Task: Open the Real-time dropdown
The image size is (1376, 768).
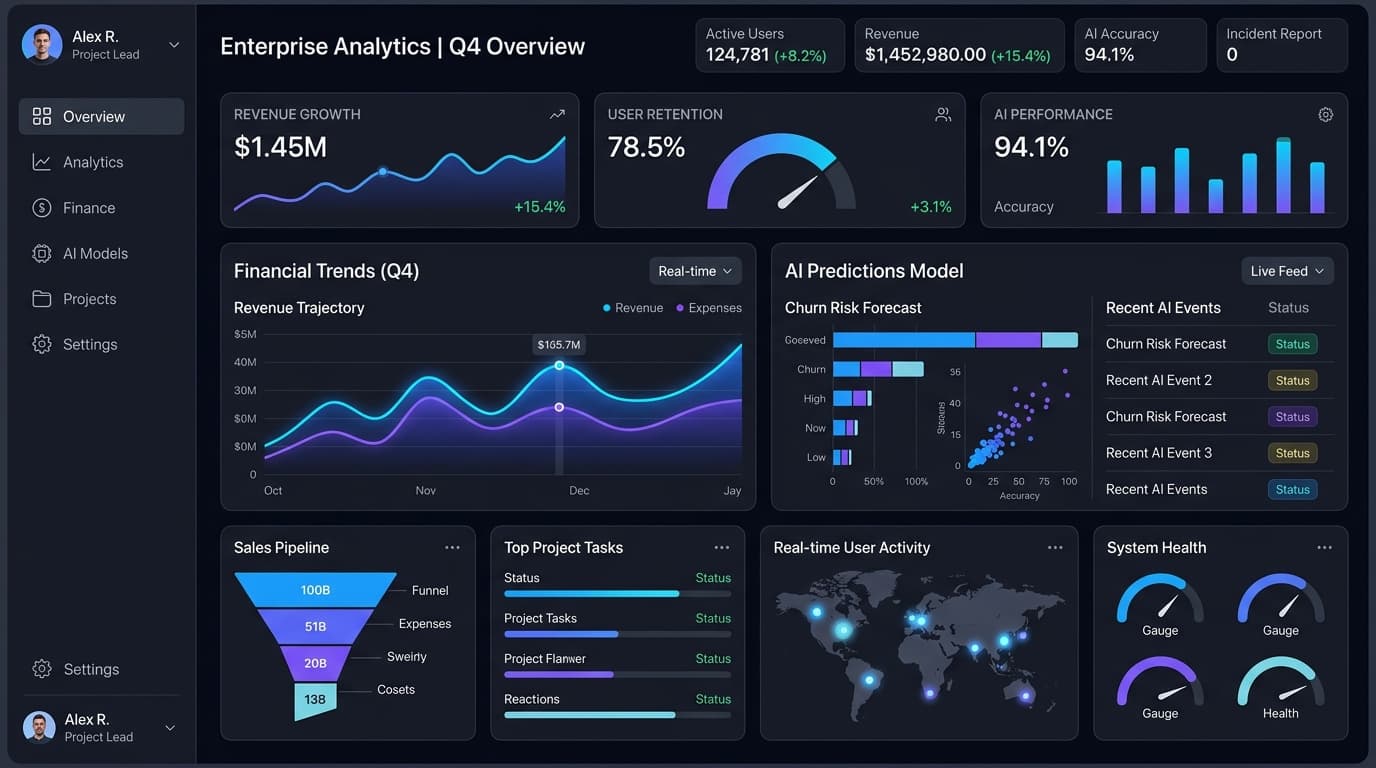Action: point(695,271)
